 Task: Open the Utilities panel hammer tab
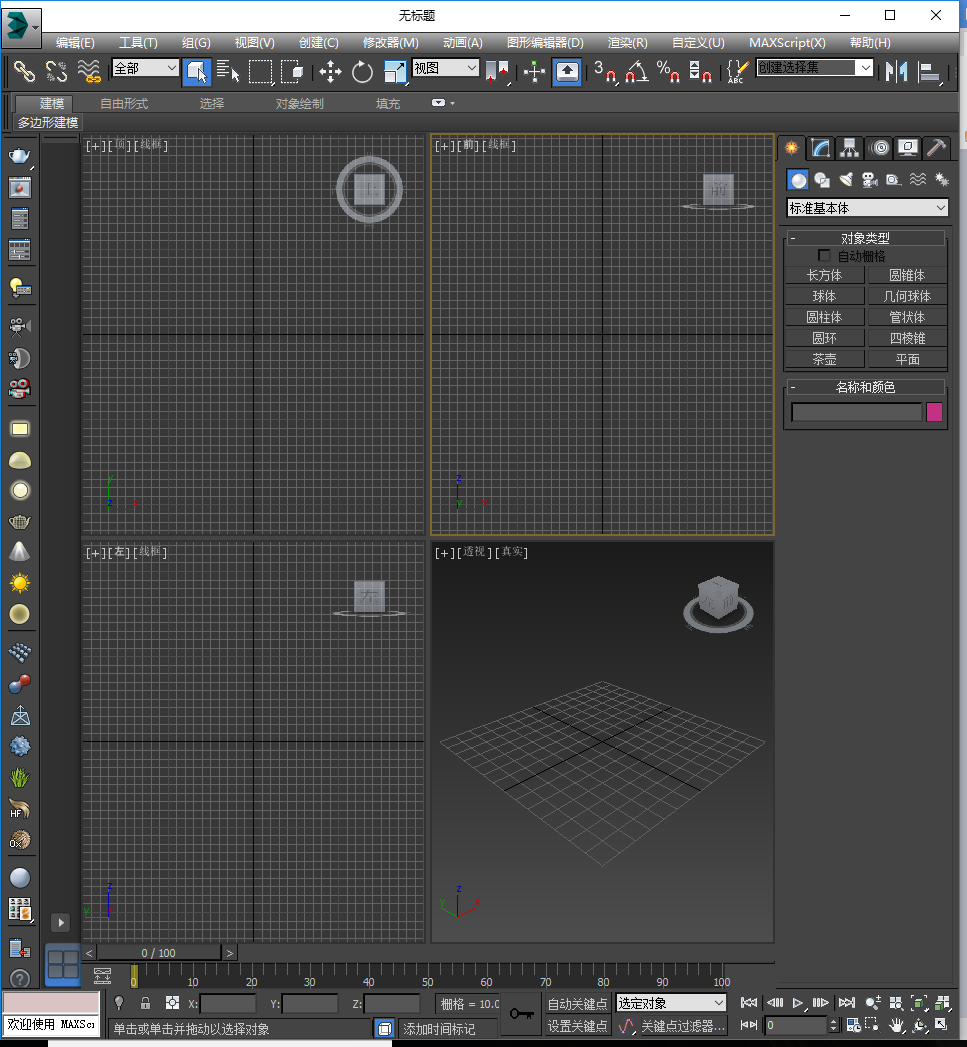[x=936, y=148]
